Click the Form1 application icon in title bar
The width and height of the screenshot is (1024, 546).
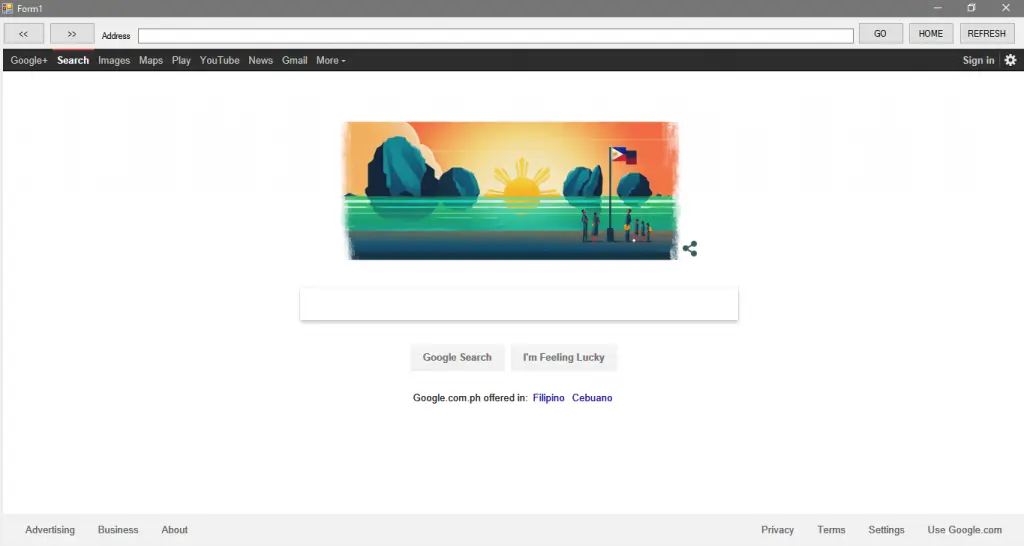click(7, 8)
